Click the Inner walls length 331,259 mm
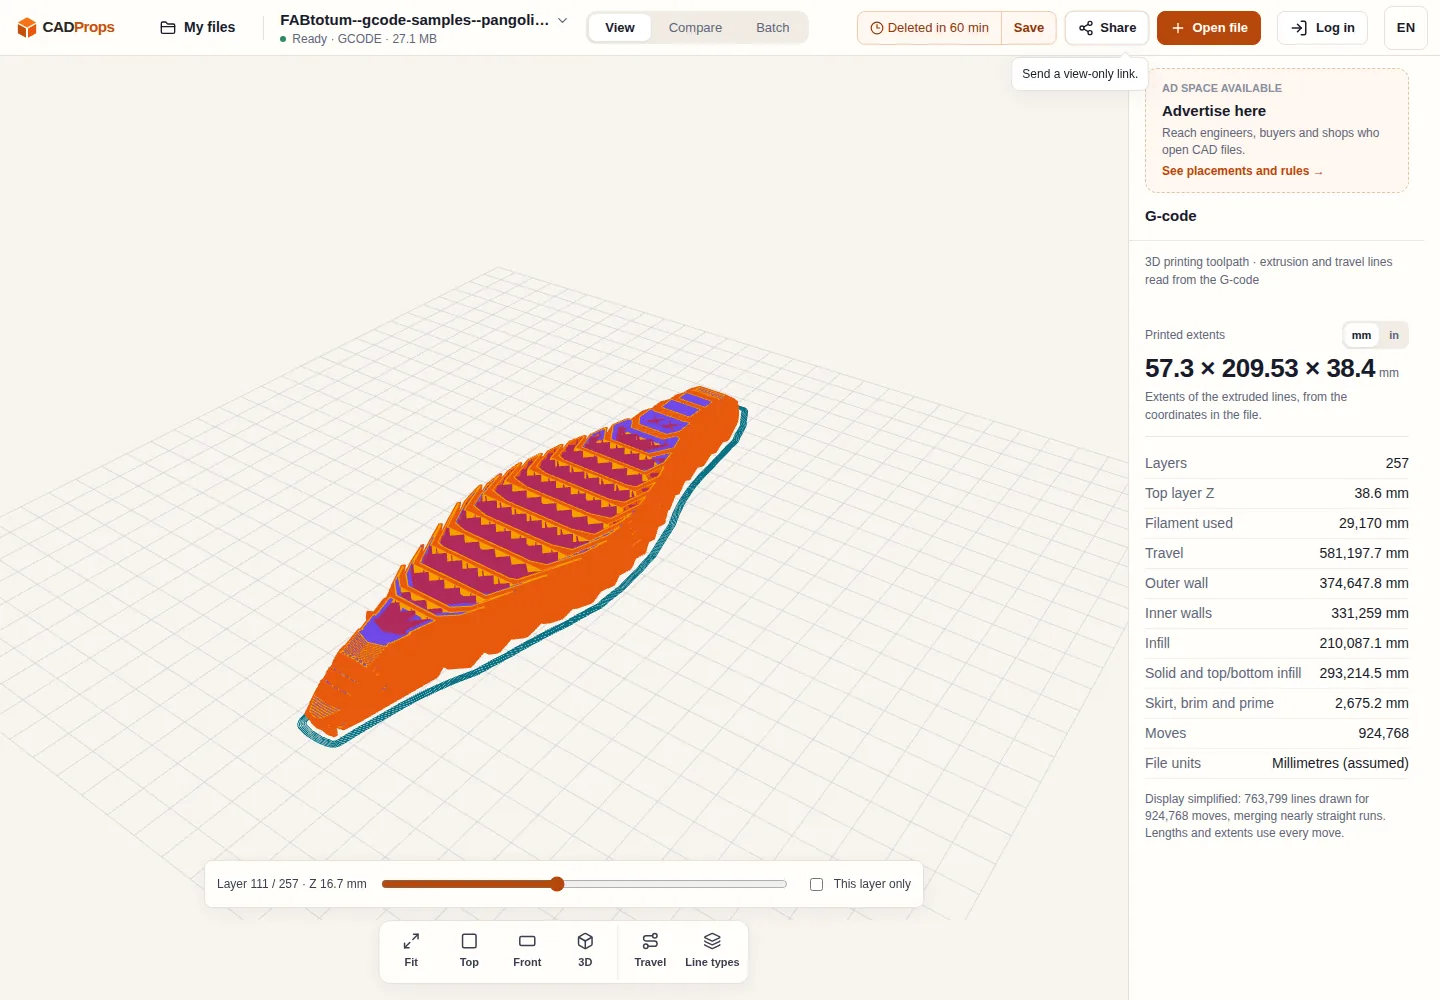Image resolution: width=1440 pixels, height=1000 pixels. pyautogui.click(x=1370, y=613)
